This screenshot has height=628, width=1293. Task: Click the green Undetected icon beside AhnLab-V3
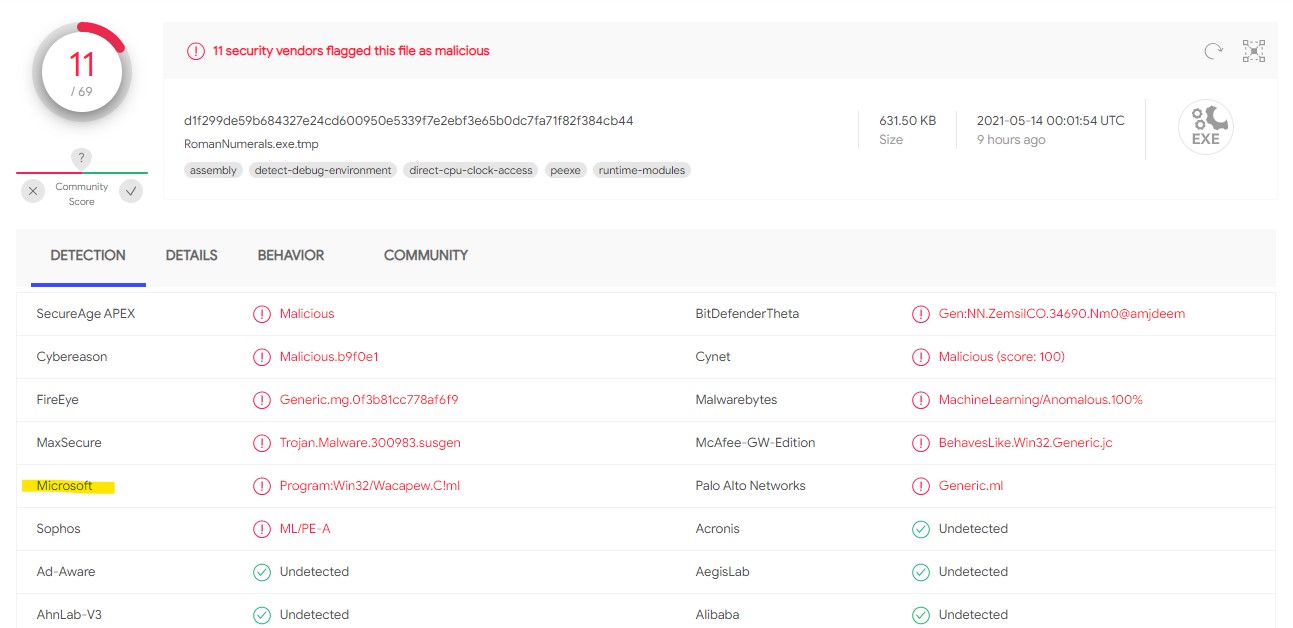262,614
